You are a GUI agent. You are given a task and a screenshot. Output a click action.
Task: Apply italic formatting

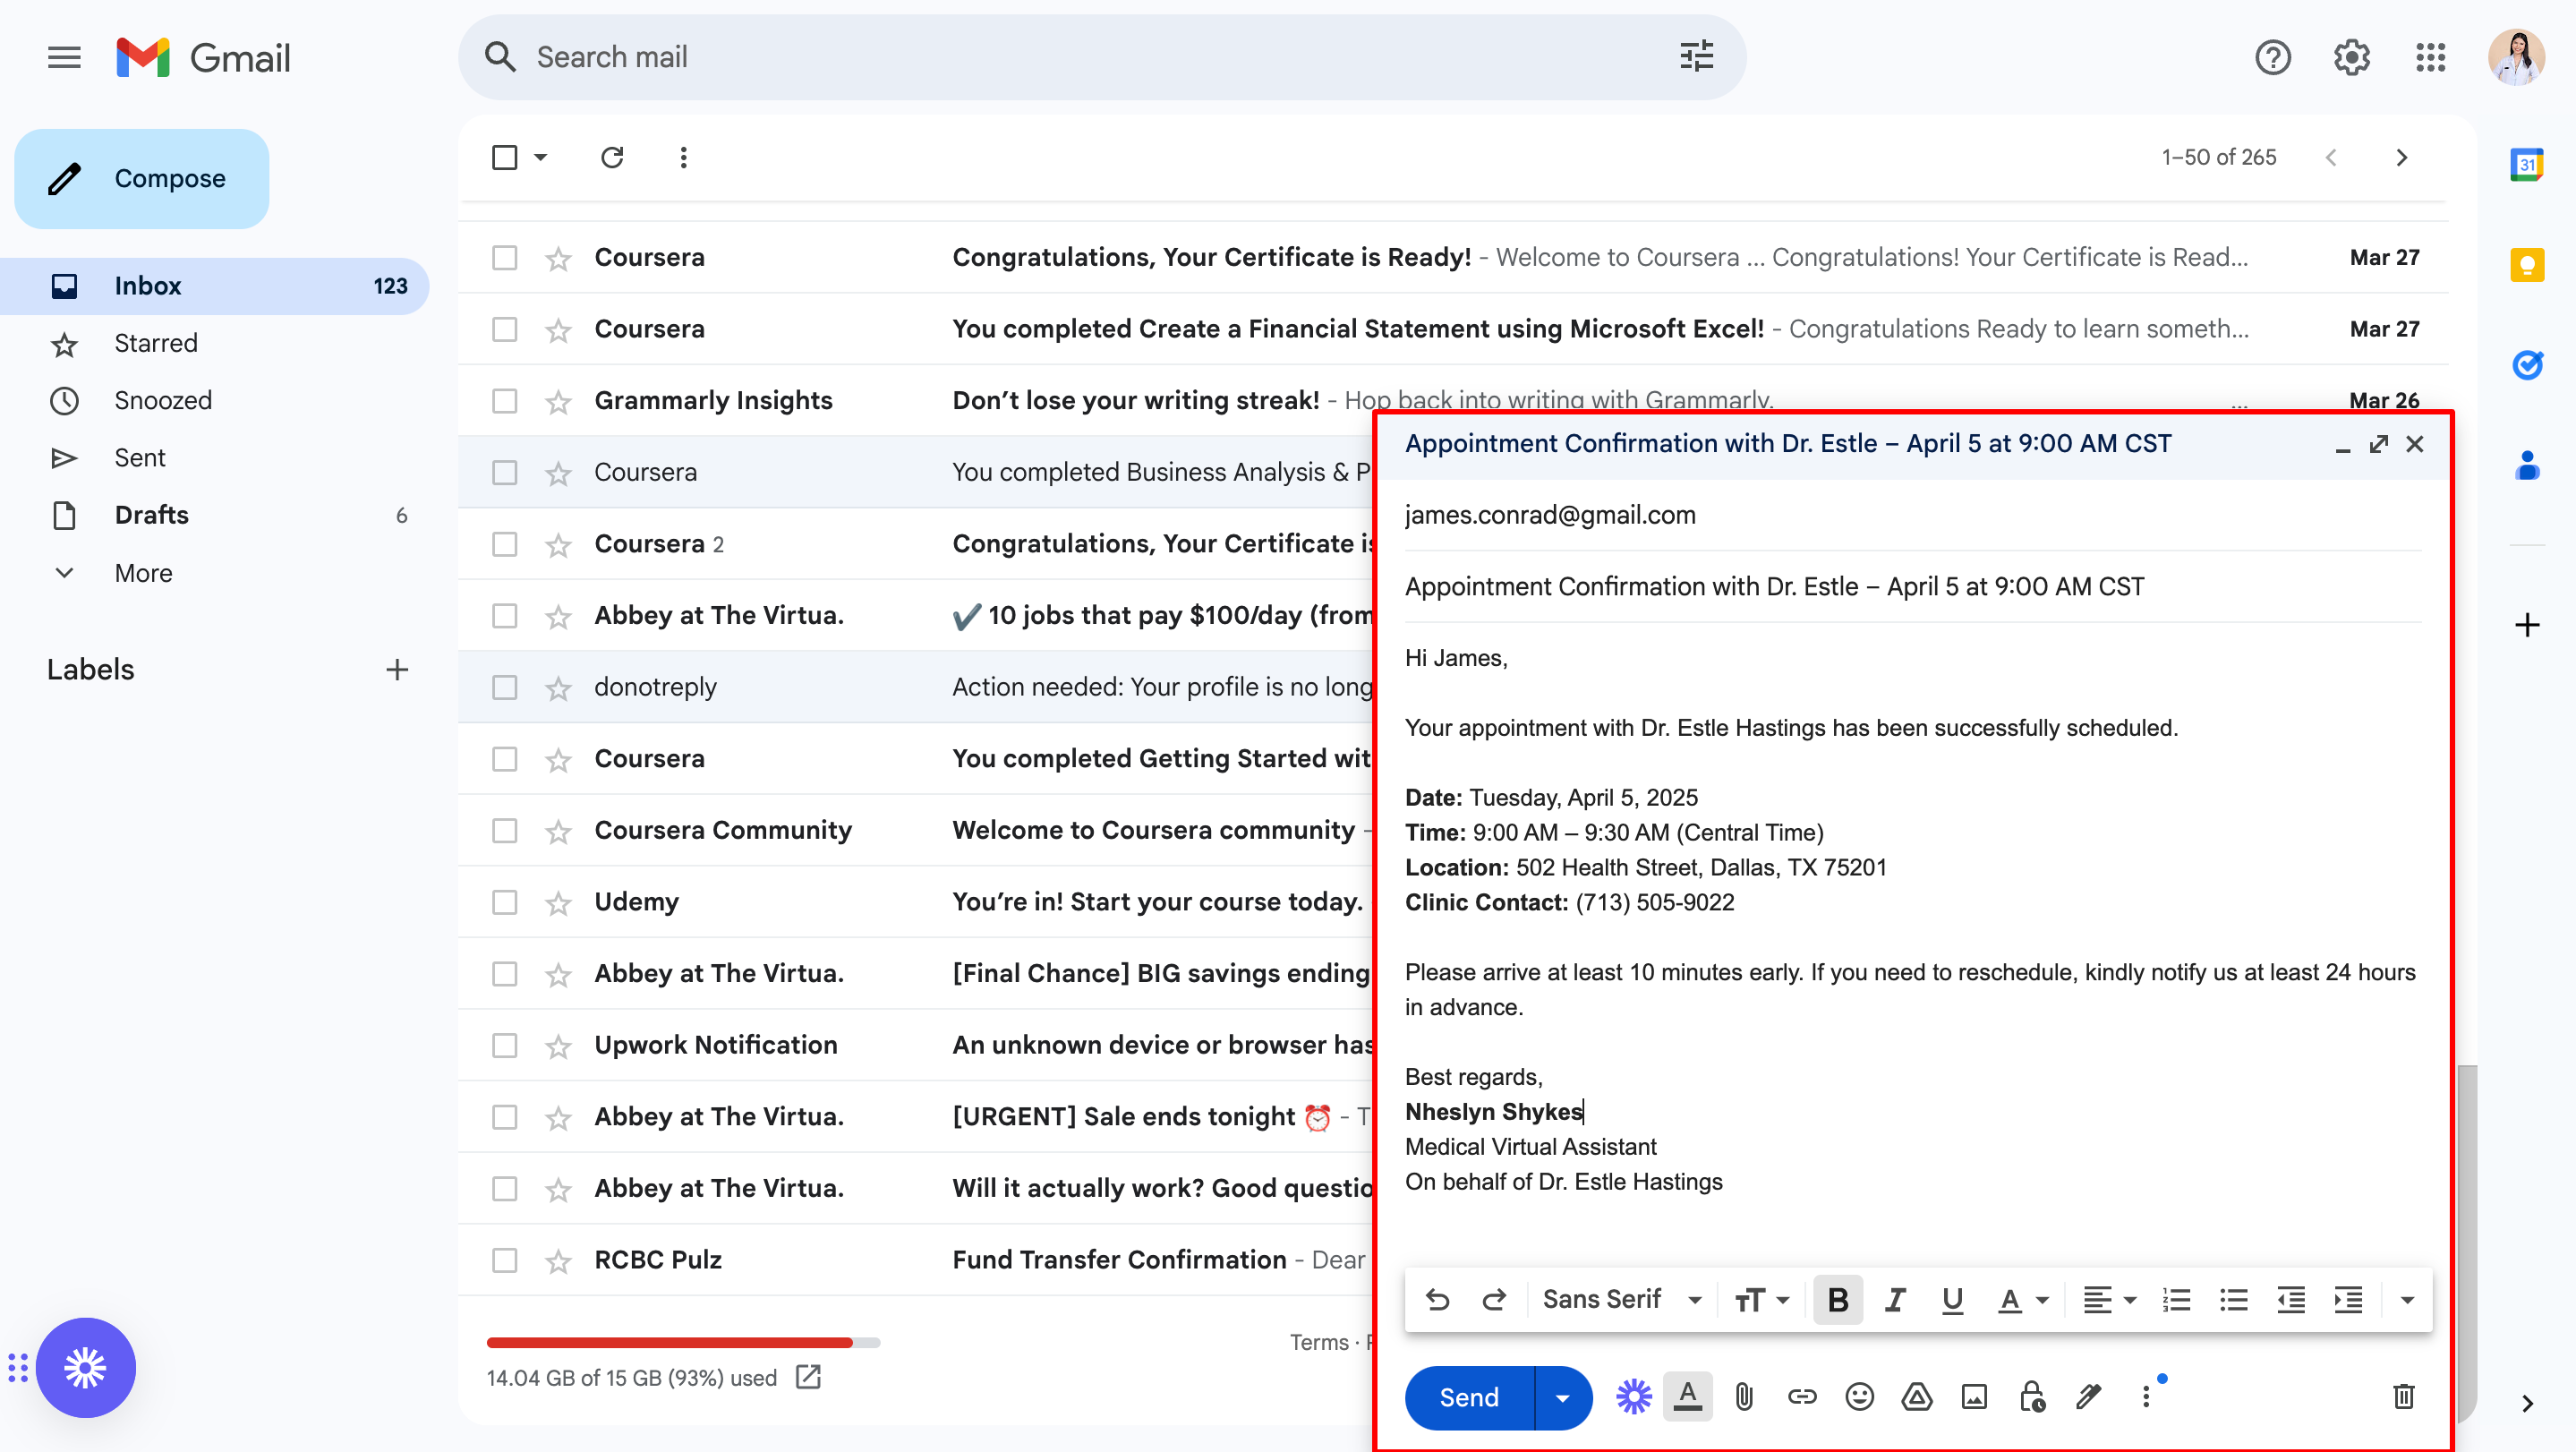click(x=1895, y=1299)
